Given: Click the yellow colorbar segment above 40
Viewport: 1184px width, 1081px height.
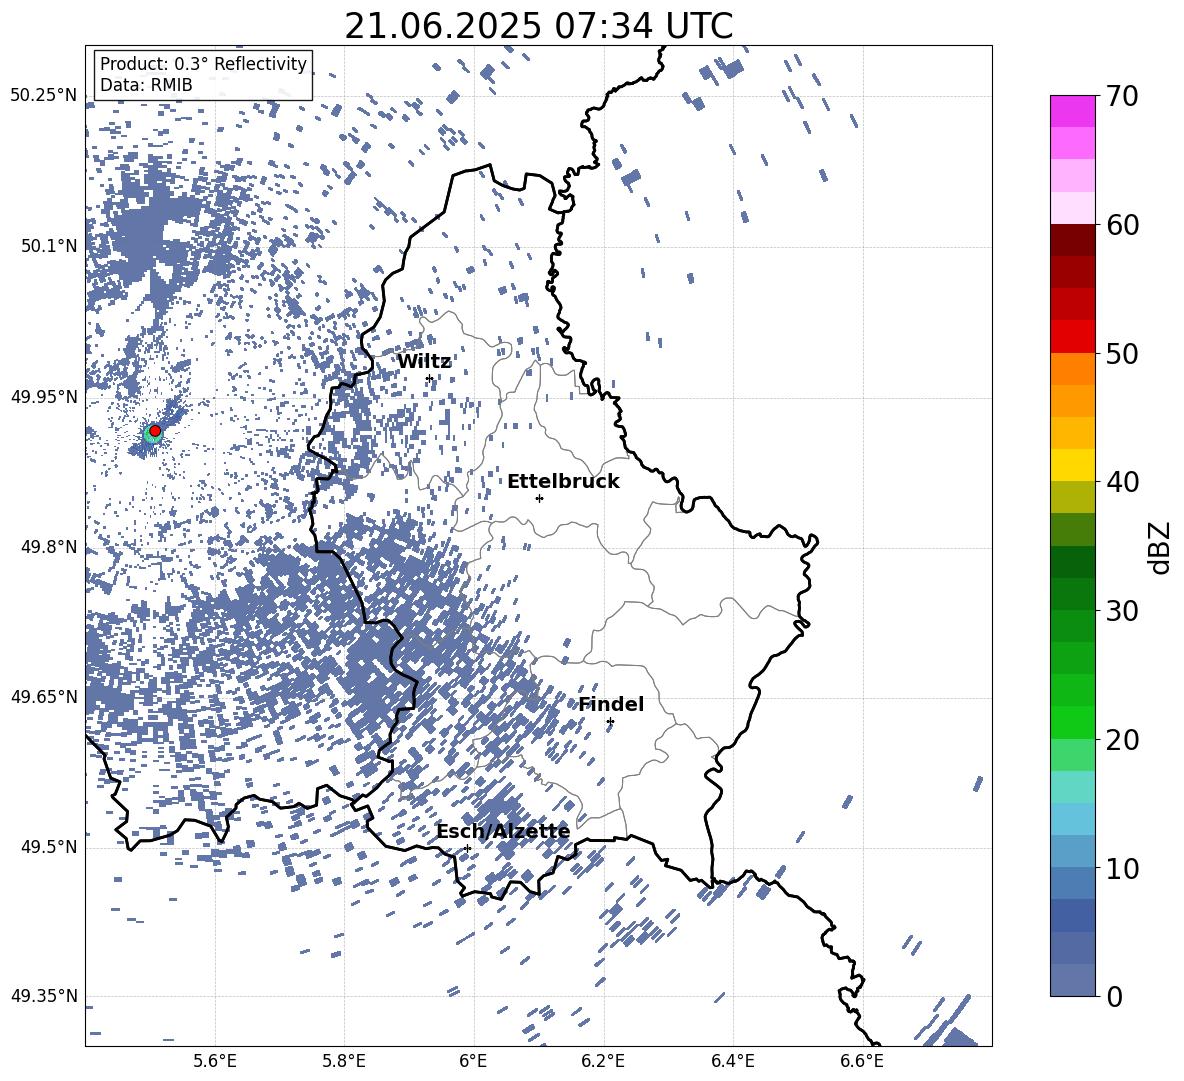Looking at the screenshot, I should point(1073,465).
